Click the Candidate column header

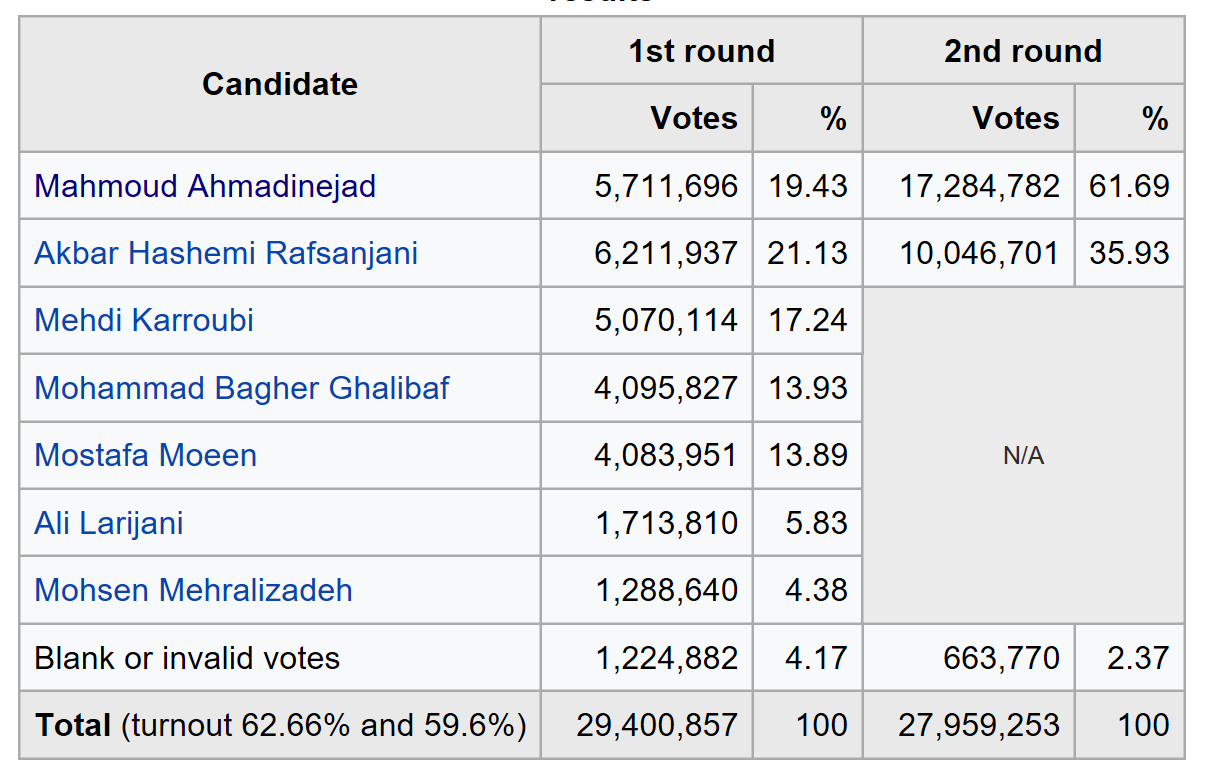(280, 84)
